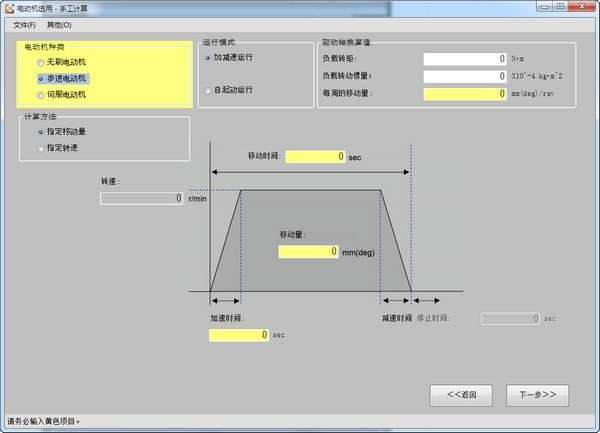Click the 每周的移动量 input field
This screenshot has height=433, width=600.
click(x=465, y=94)
